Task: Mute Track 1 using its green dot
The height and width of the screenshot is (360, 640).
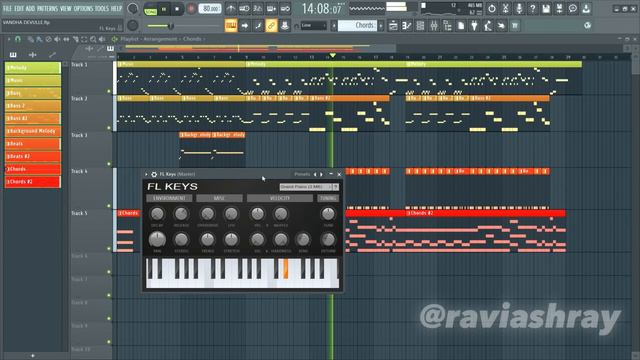Action: tap(109, 91)
